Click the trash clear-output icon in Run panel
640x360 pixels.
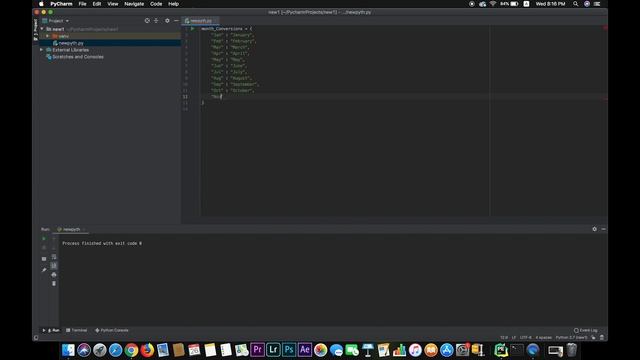coord(54,283)
